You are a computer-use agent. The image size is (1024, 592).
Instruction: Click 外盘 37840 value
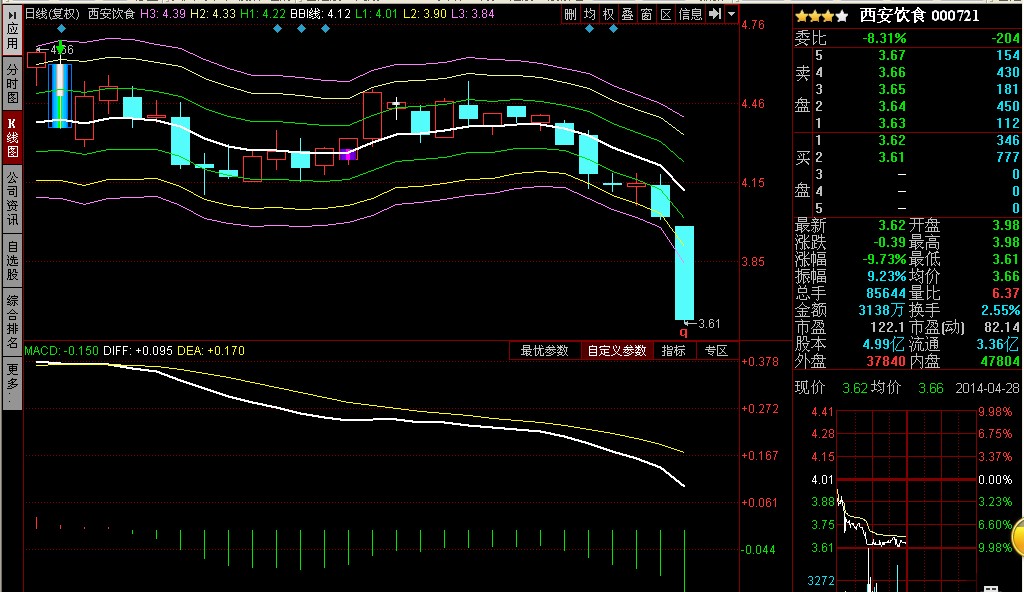tap(886, 361)
